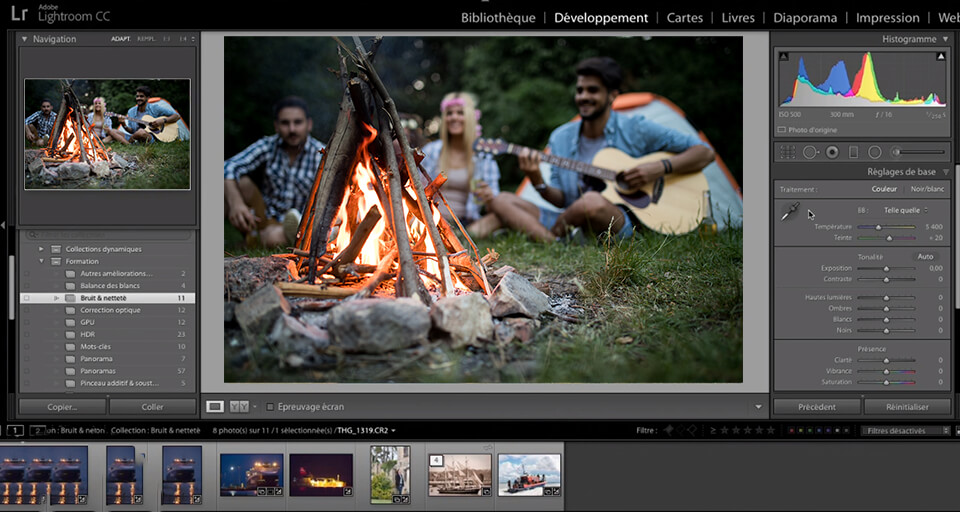Tick target box beside Bruit & netteté
Viewport: 960px width, 512px height.
point(26,298)
